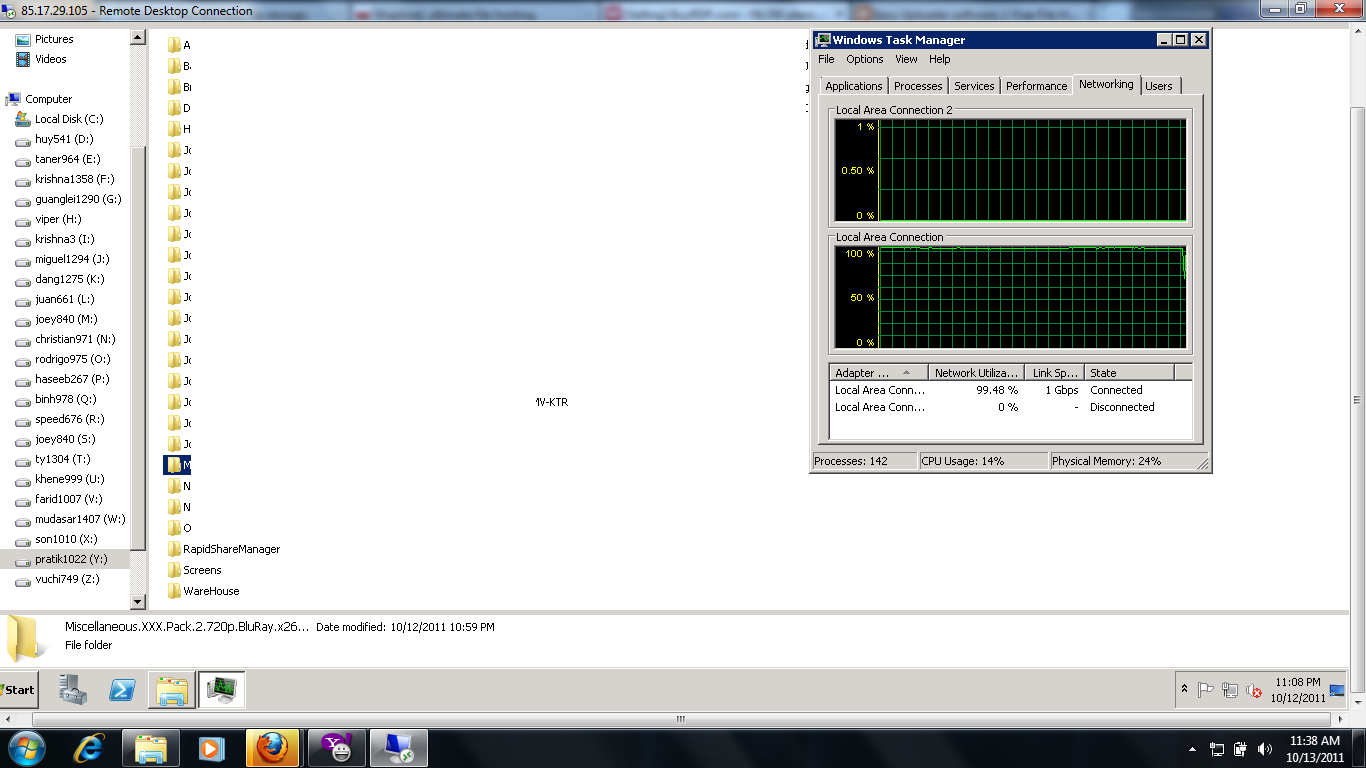Viewport: 1366px width, 768px height.
Task: Open Server Manager in the remote taskbar
Action: (x=73, y=690)
